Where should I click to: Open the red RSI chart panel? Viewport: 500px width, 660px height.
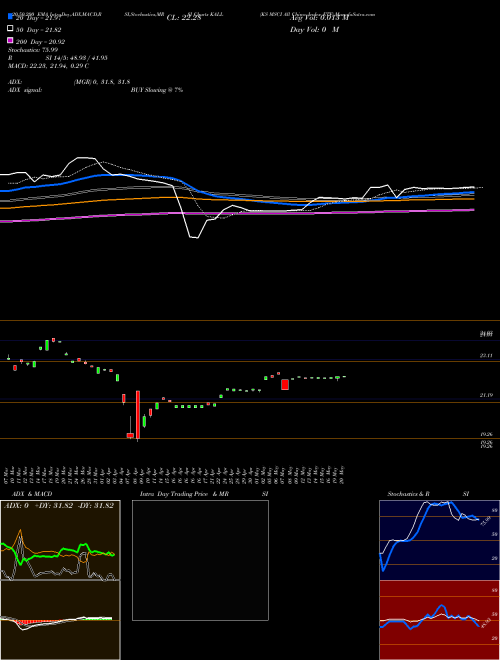[x=439, y=620]
